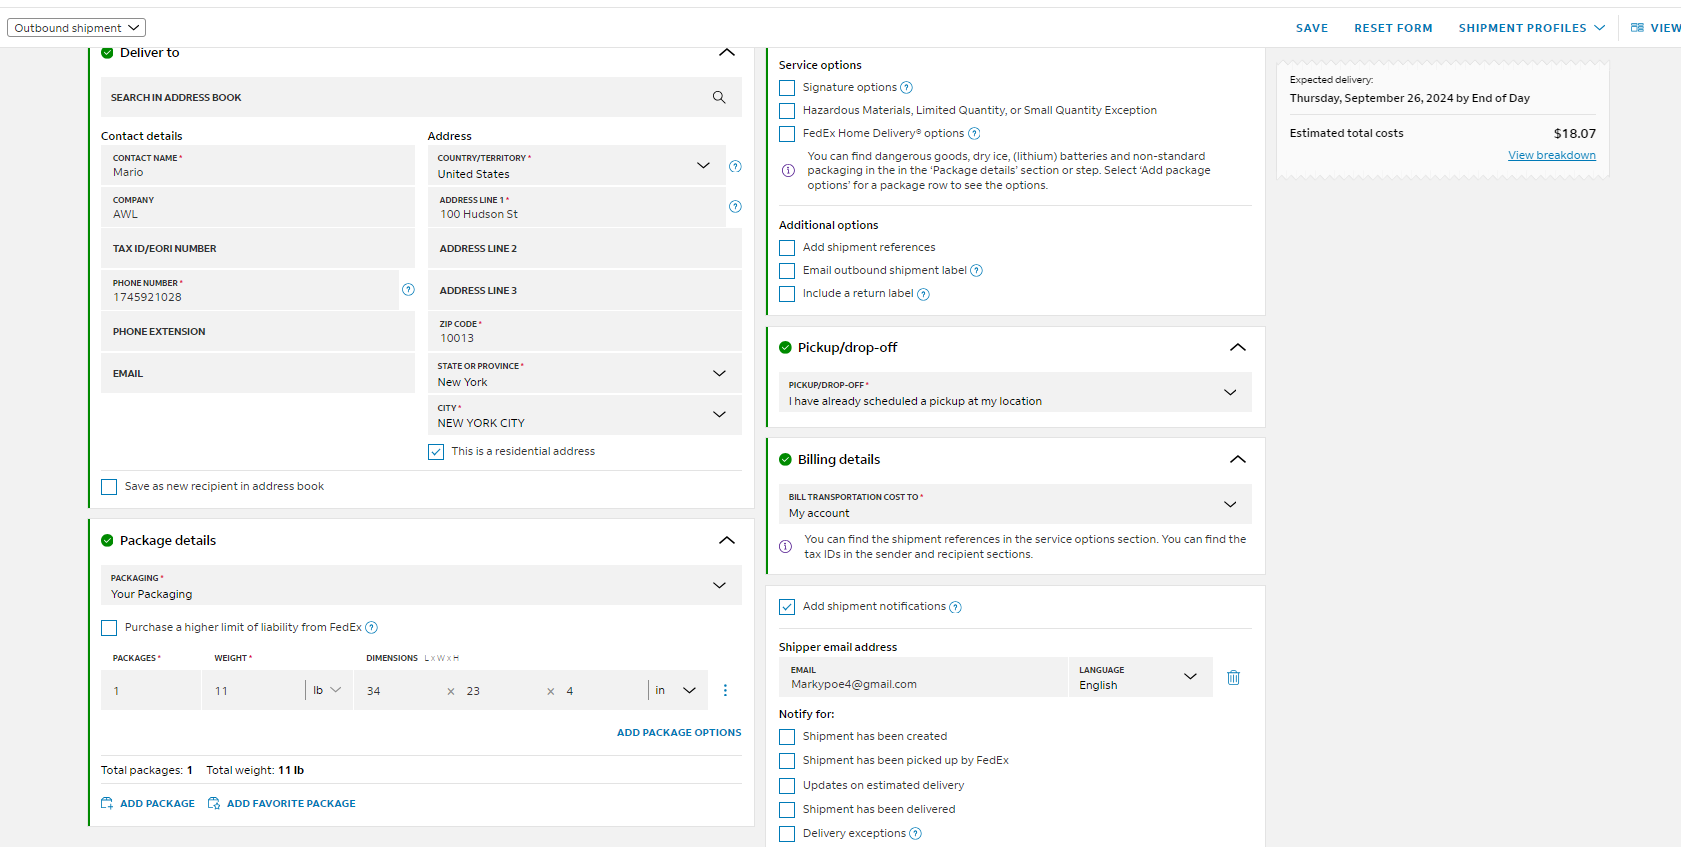Open package row three-dot options menu

click(725, 690)
